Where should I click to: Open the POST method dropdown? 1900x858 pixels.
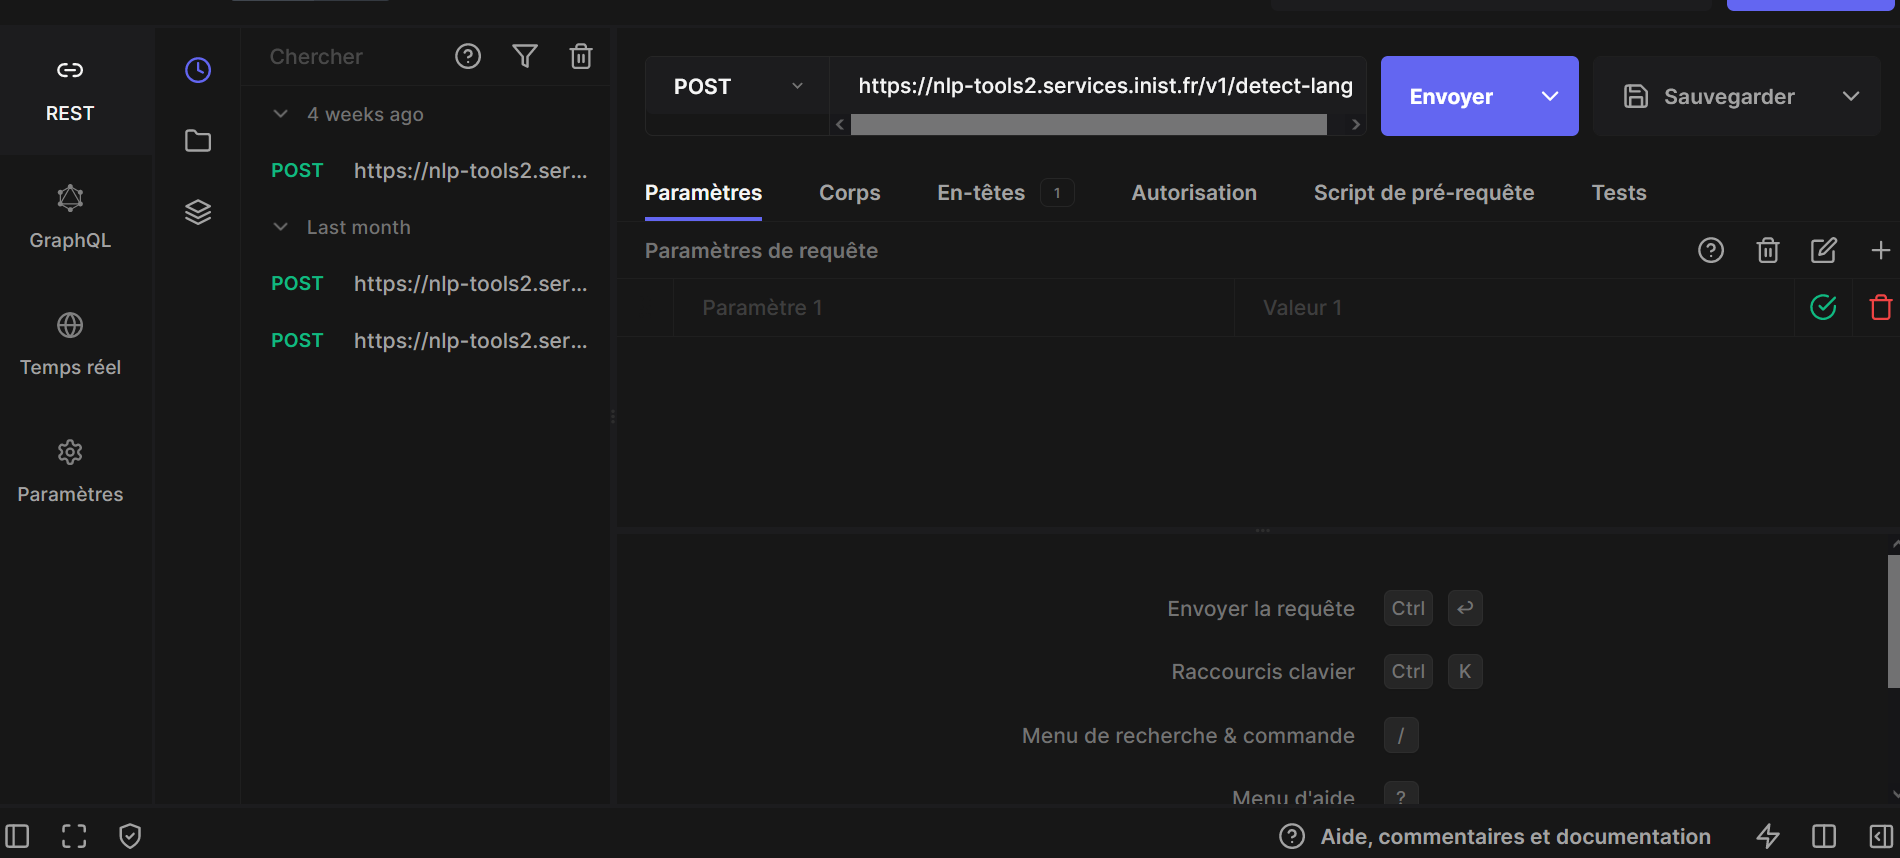click(x=737, y=87)
